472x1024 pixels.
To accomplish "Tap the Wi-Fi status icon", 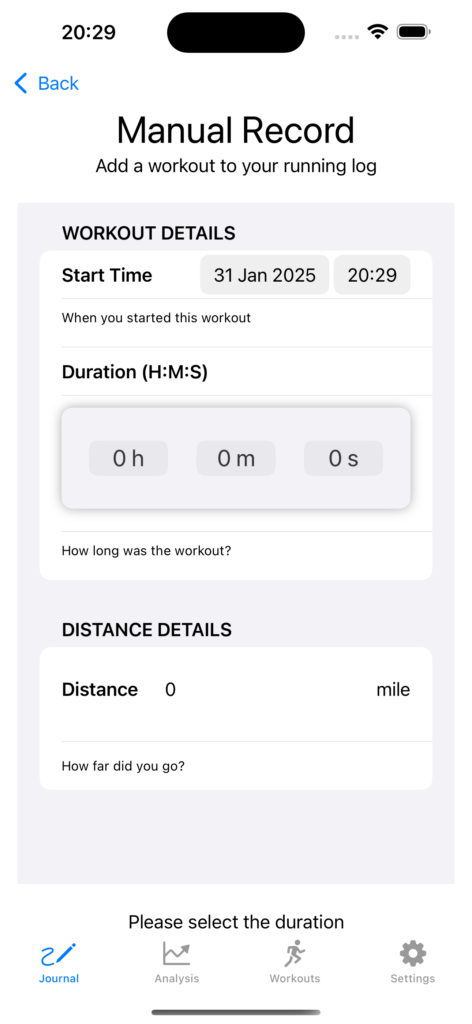I will click(377, 31).
